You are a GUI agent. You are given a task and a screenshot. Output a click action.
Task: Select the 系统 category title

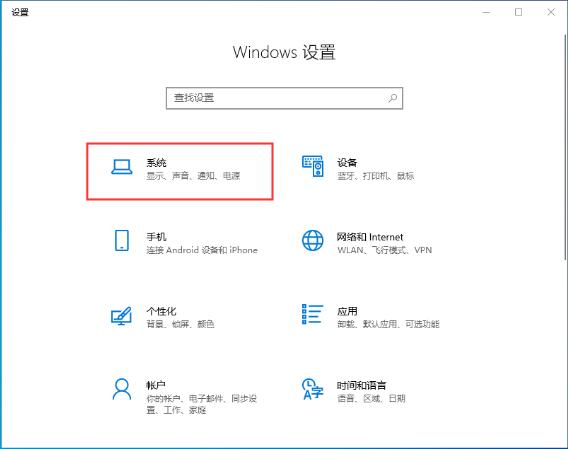click(156, 162)
